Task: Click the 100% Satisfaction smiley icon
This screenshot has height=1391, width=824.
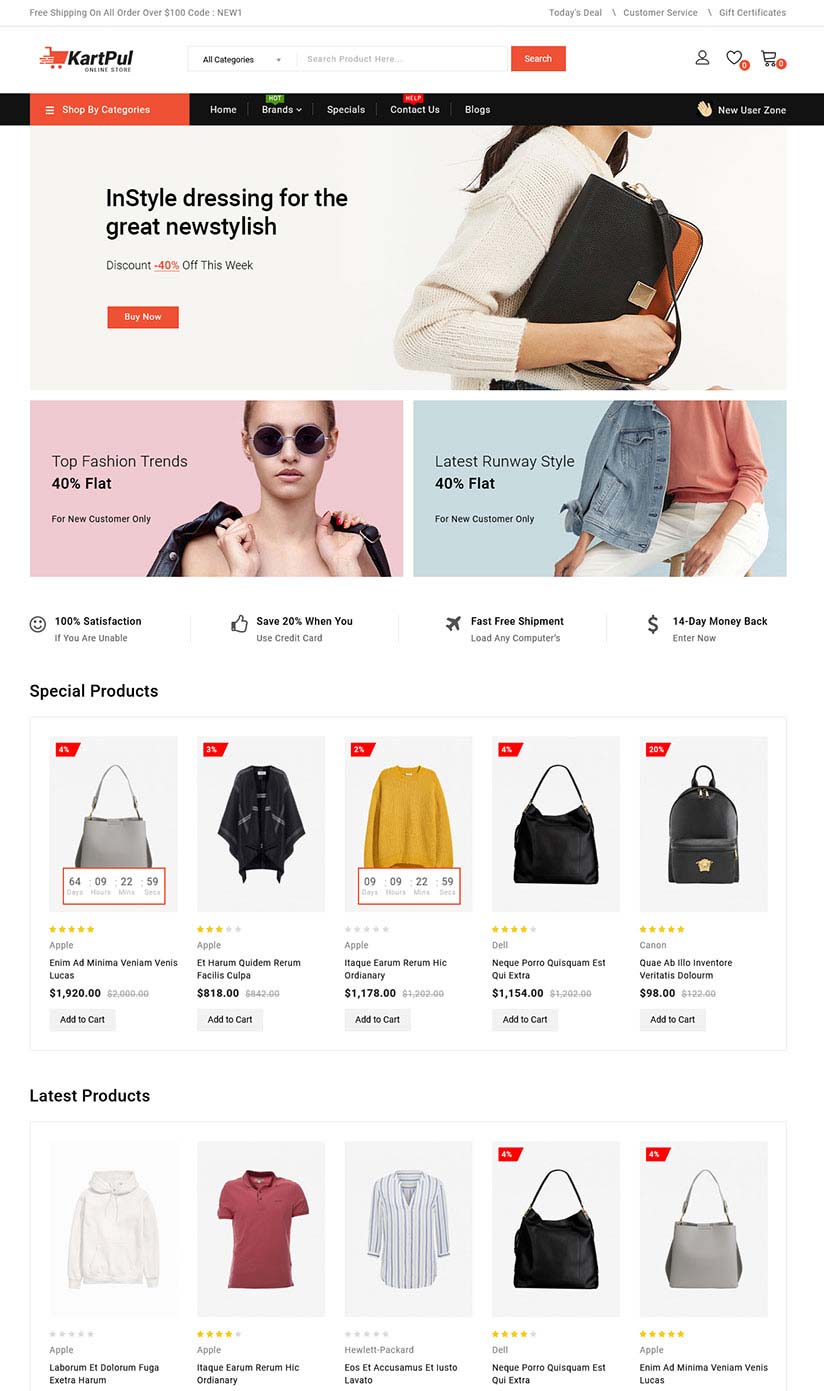Action: click(38, 624)
